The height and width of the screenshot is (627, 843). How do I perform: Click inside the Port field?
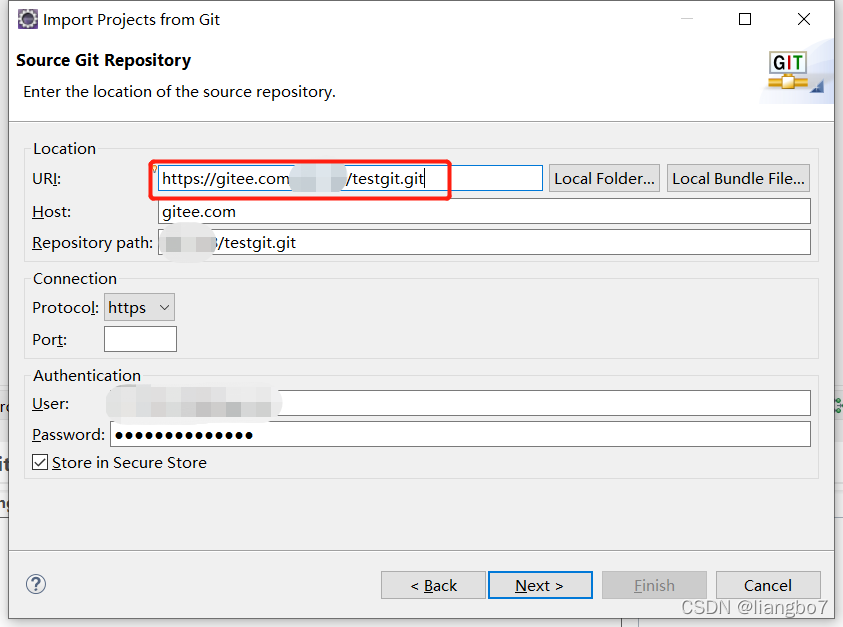point(140,339)
